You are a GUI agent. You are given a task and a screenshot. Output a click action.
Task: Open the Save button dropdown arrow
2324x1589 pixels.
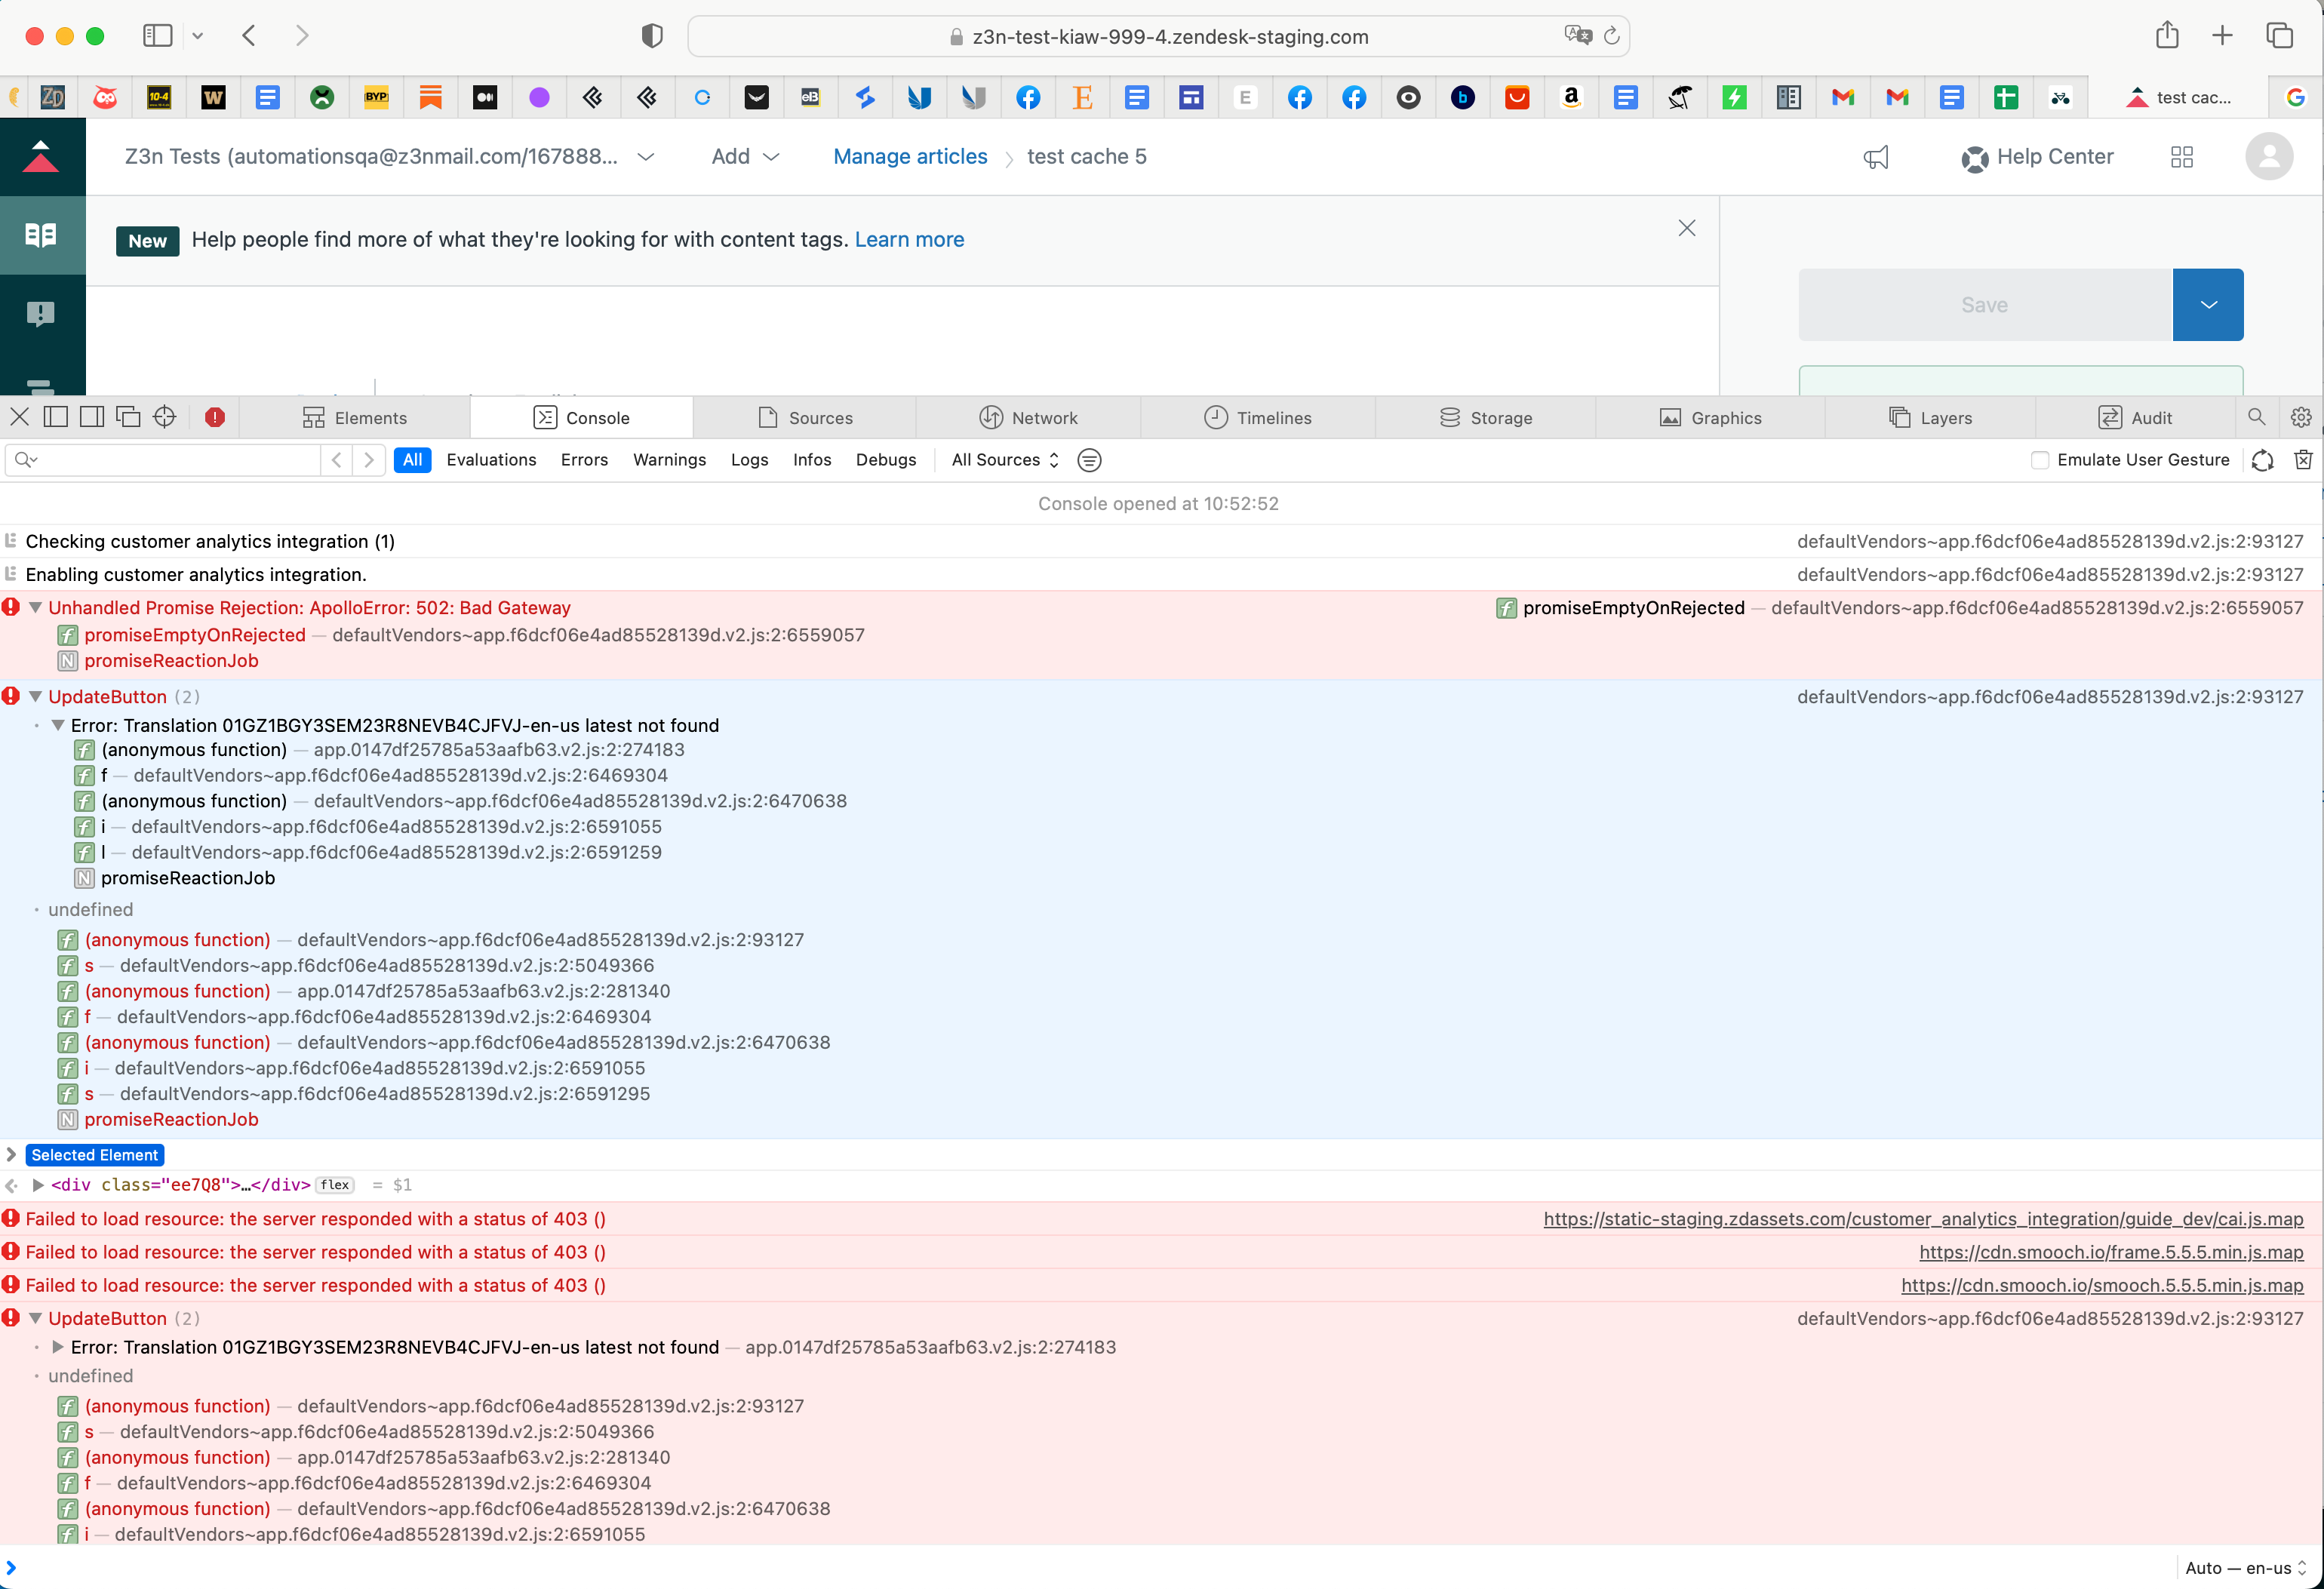[2208, 305]
